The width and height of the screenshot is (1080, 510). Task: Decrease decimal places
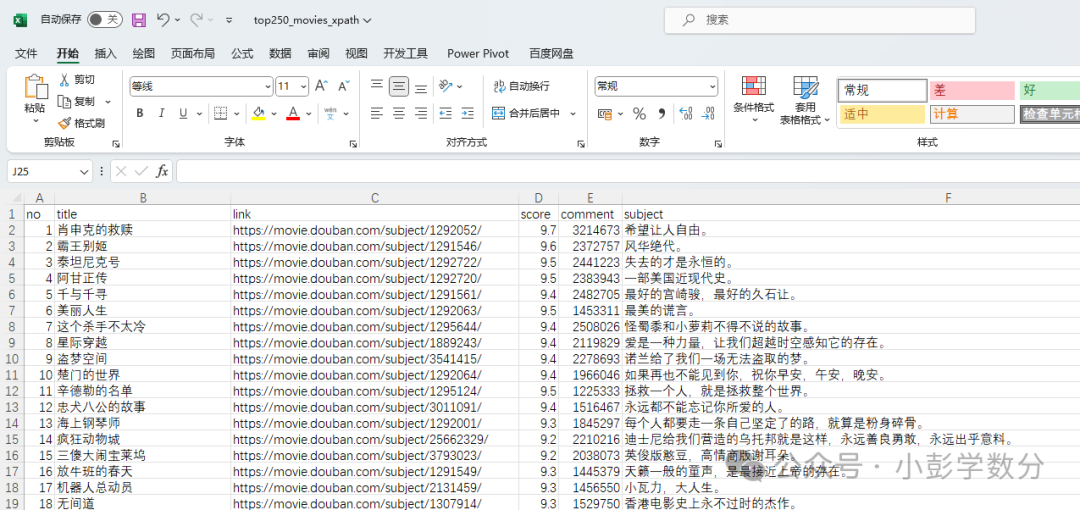click(708, 114)
